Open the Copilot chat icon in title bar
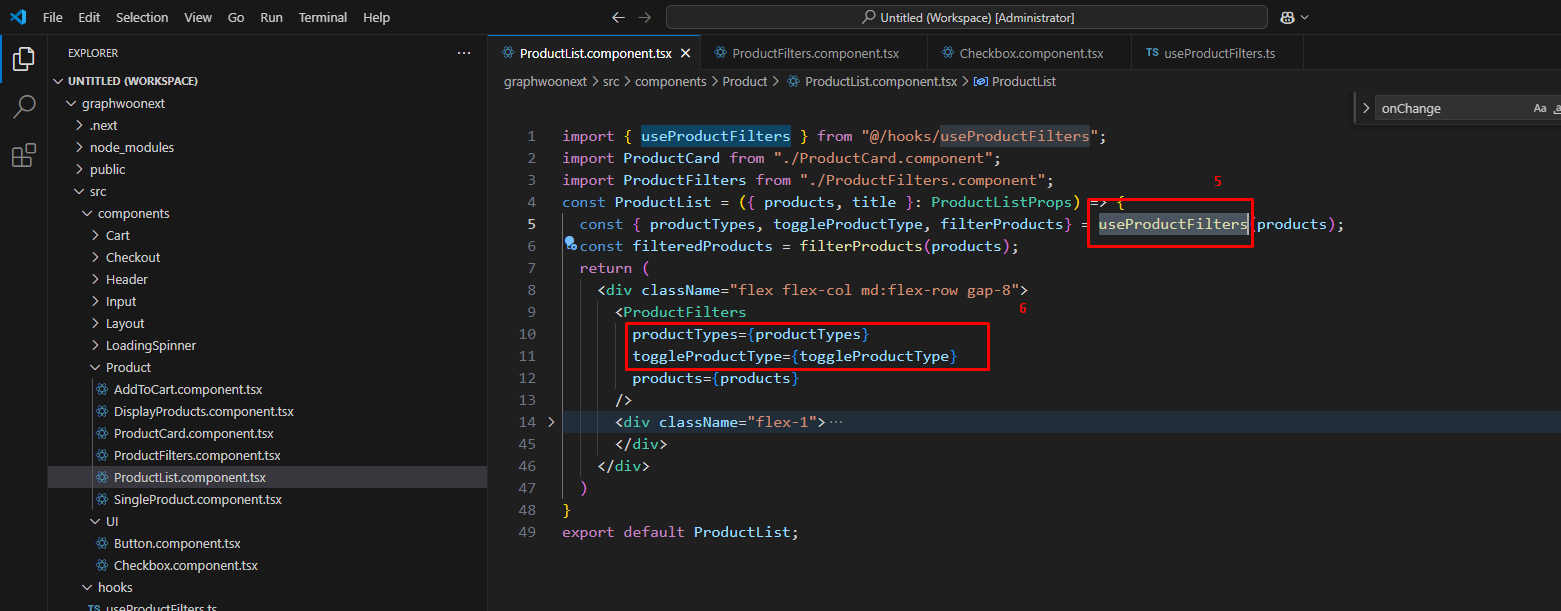1561x611 pixels. coord(1288,18)
